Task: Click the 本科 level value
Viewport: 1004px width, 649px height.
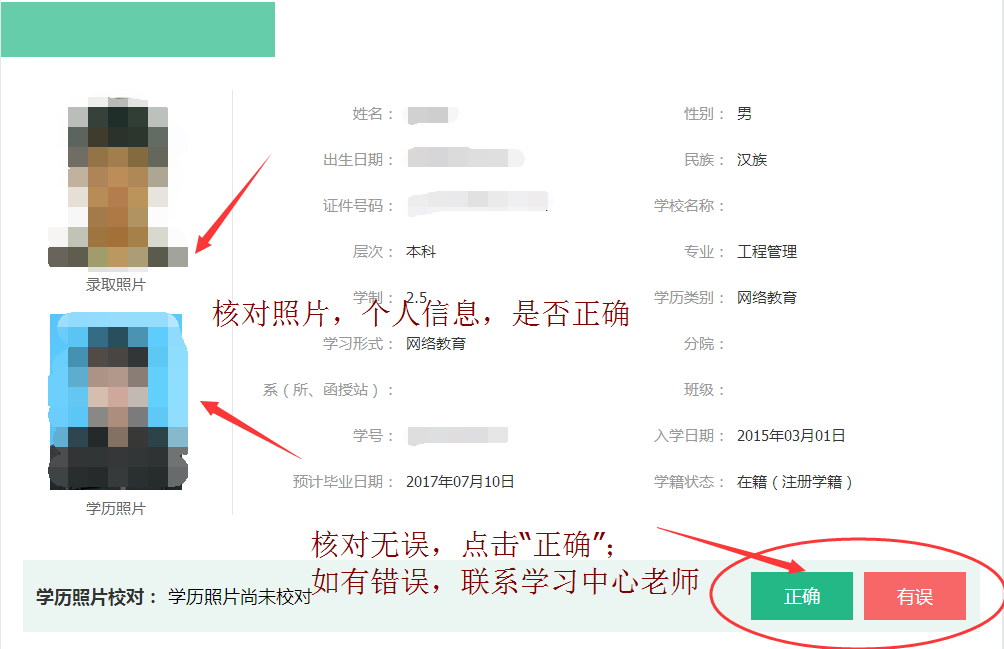Action: coord(421,252)
